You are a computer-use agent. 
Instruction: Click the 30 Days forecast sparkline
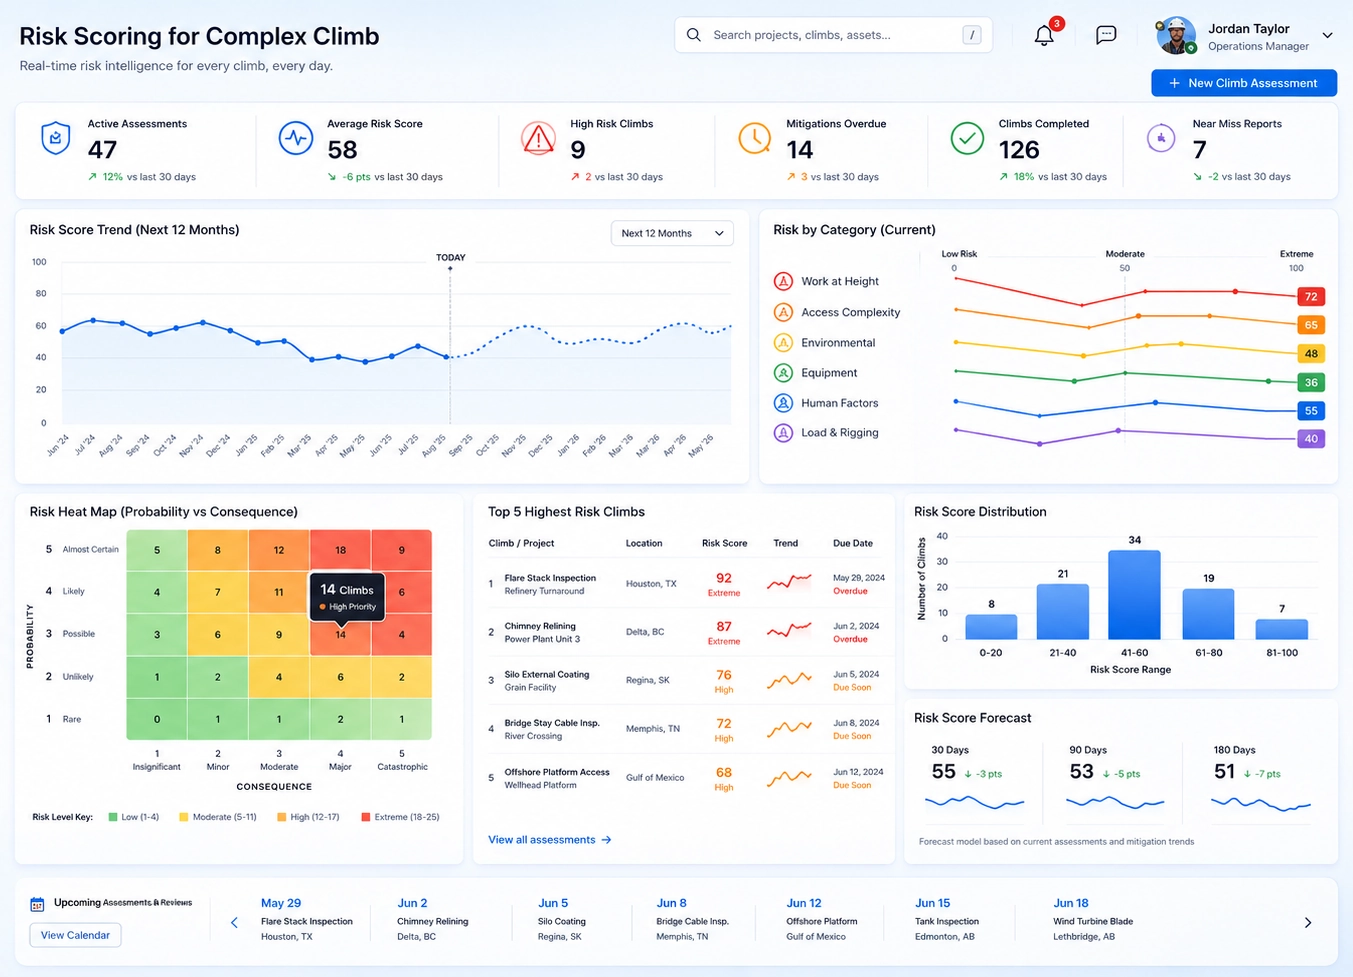[975, 802]
